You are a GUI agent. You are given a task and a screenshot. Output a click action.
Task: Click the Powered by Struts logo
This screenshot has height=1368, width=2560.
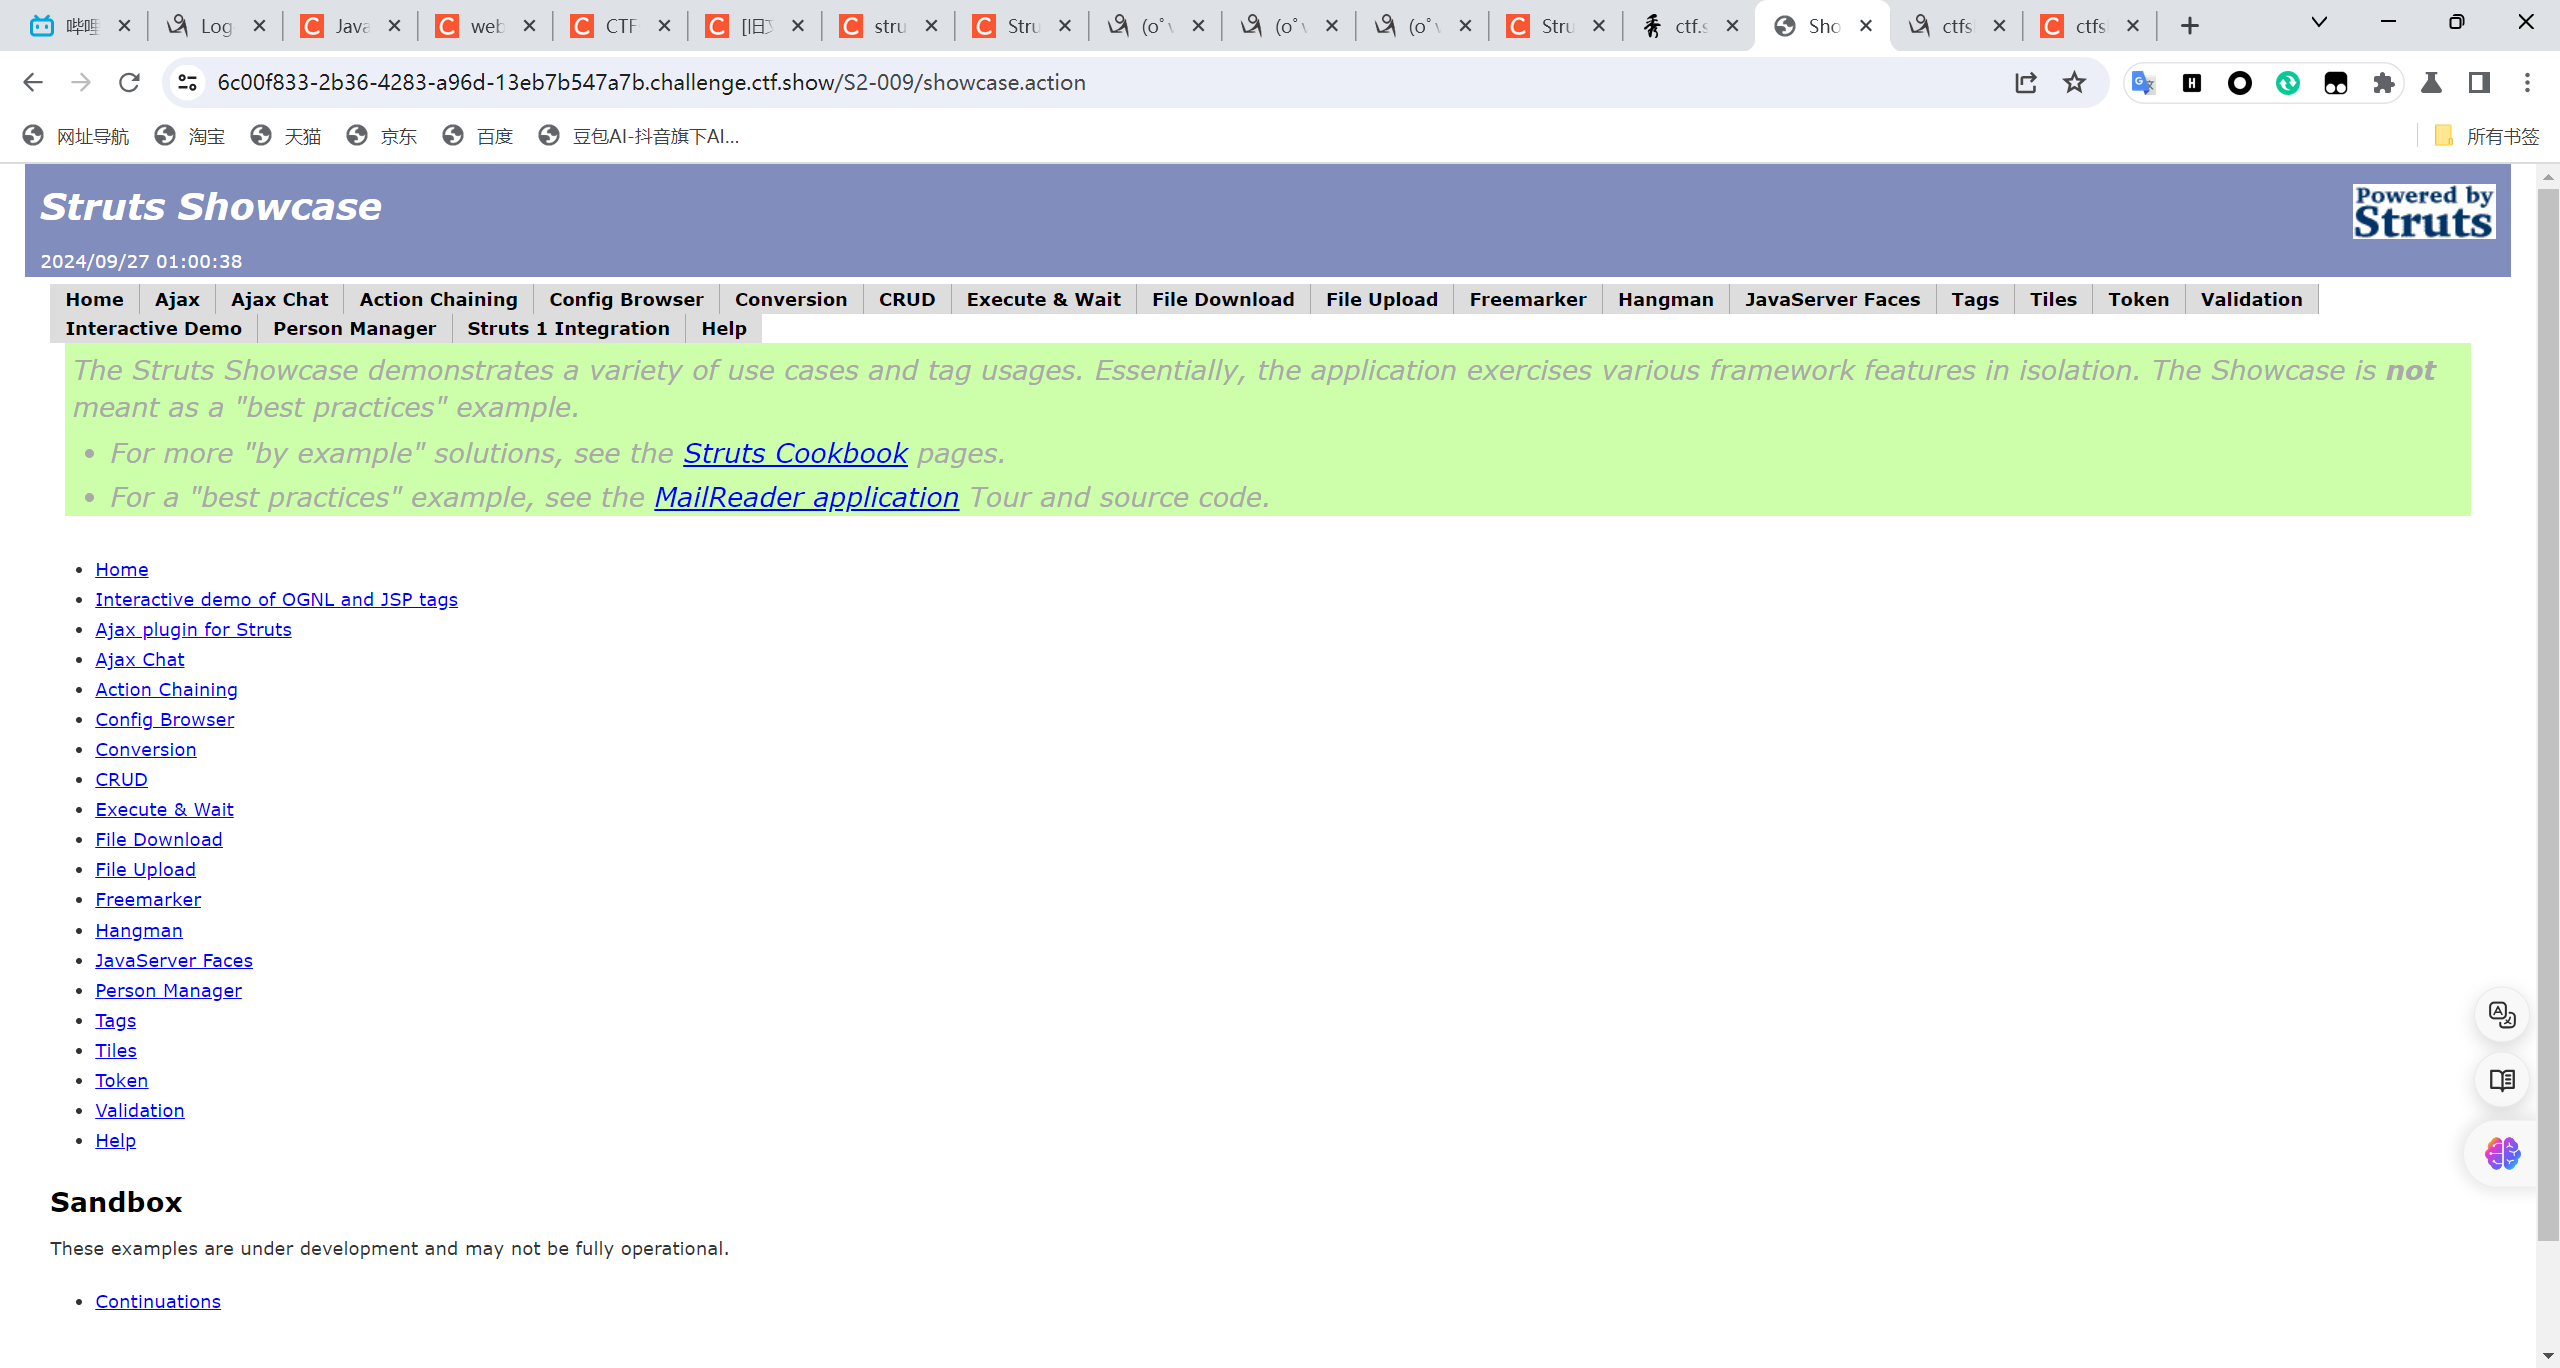click(x=2424, y=211)
